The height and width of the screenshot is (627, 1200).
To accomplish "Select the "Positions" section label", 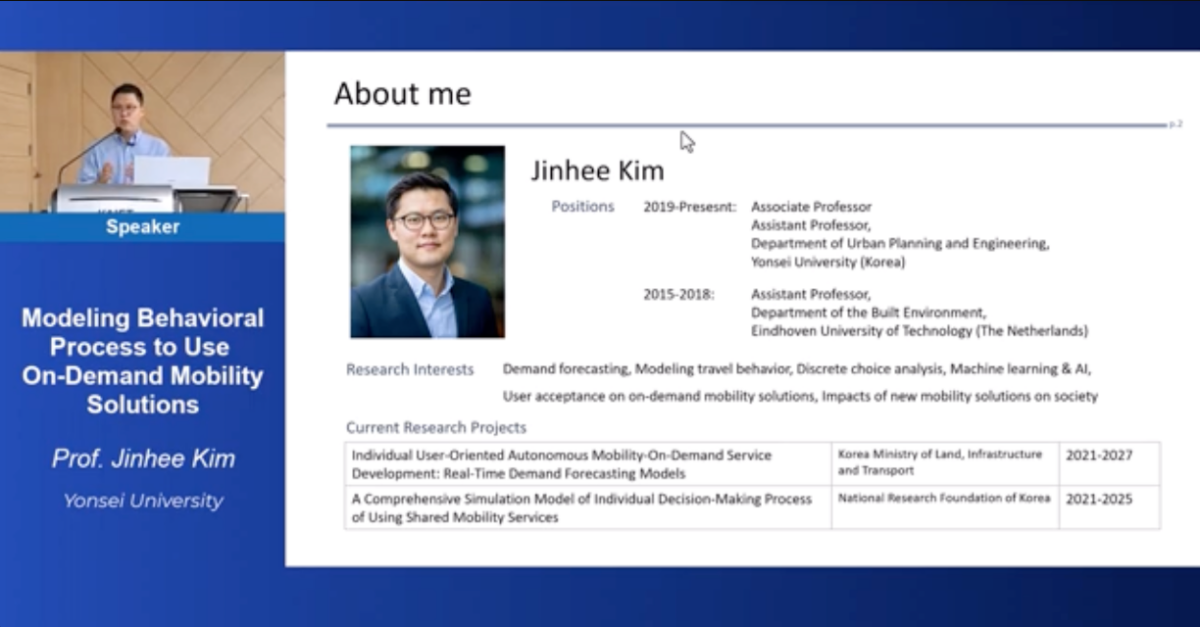I will coord(582,206).
